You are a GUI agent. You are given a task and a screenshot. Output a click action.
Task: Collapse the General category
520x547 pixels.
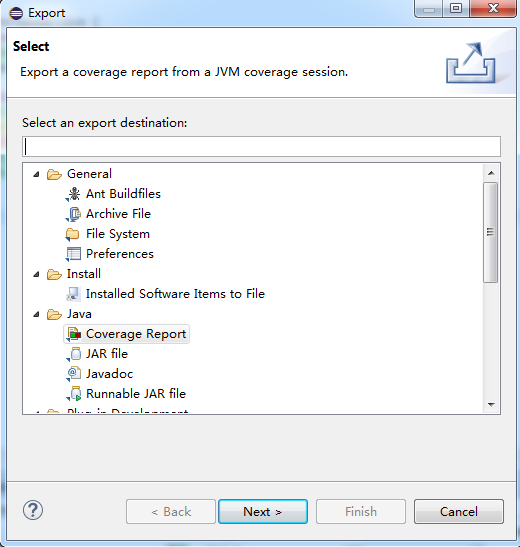[36, 174]
